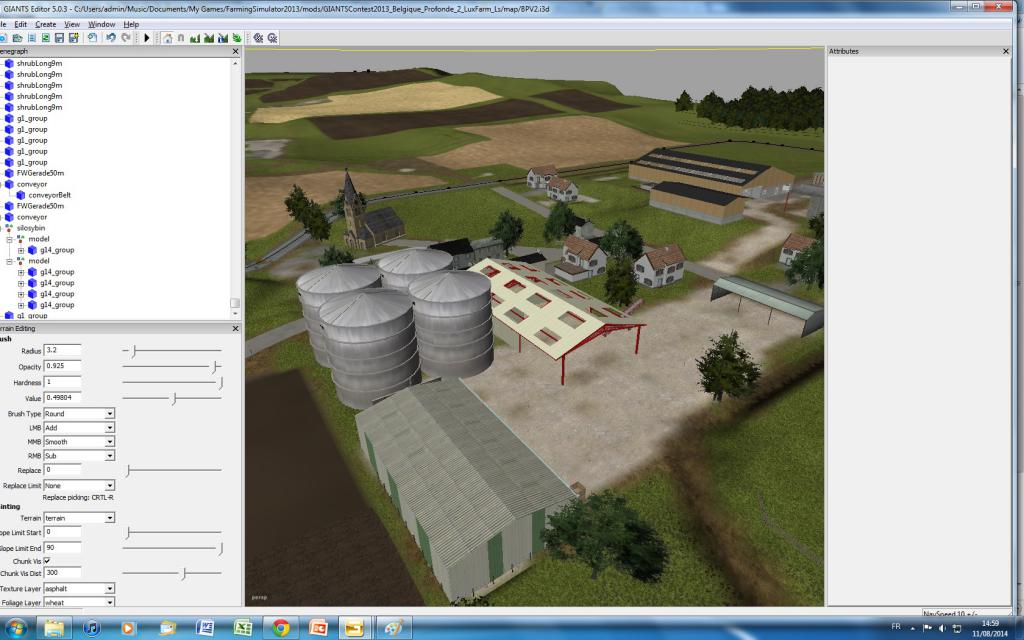Open the Brush Type dropdown showing Round
This screenshot has height=640, width=1024.
(x=79, y=413)
